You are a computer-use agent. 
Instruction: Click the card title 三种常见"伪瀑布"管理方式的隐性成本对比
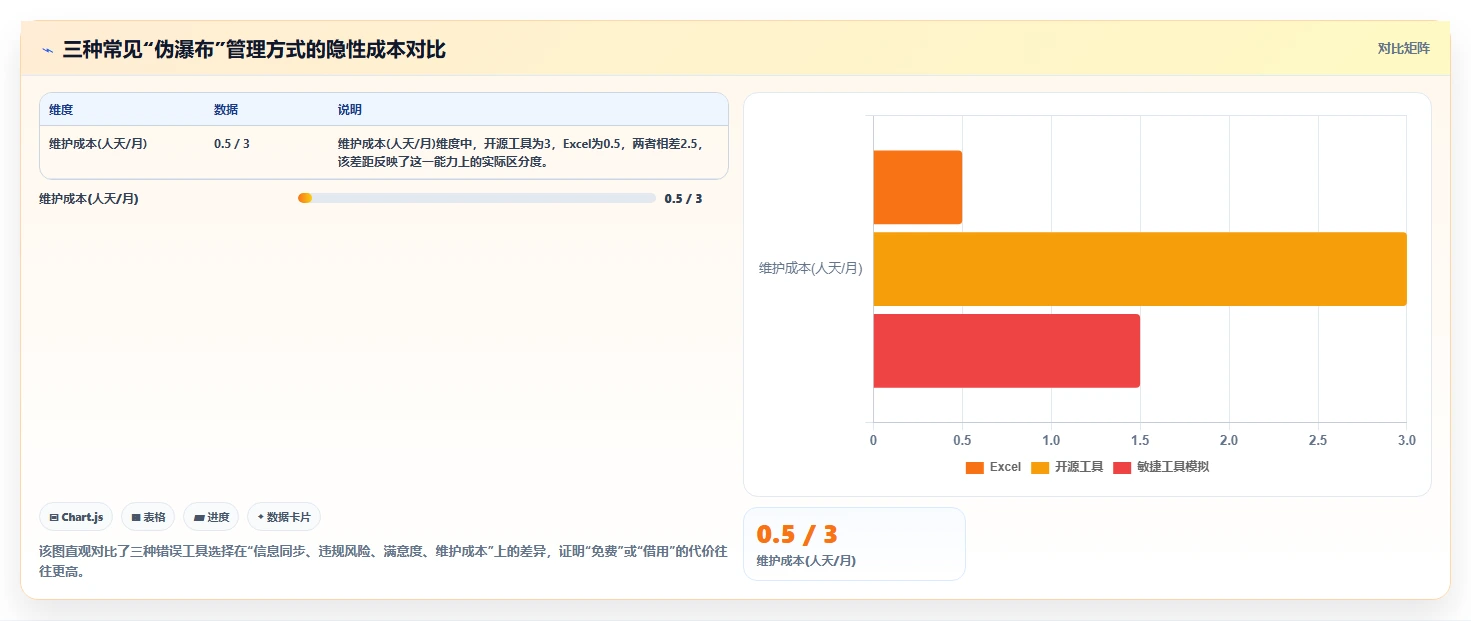[x=254, y=49]
